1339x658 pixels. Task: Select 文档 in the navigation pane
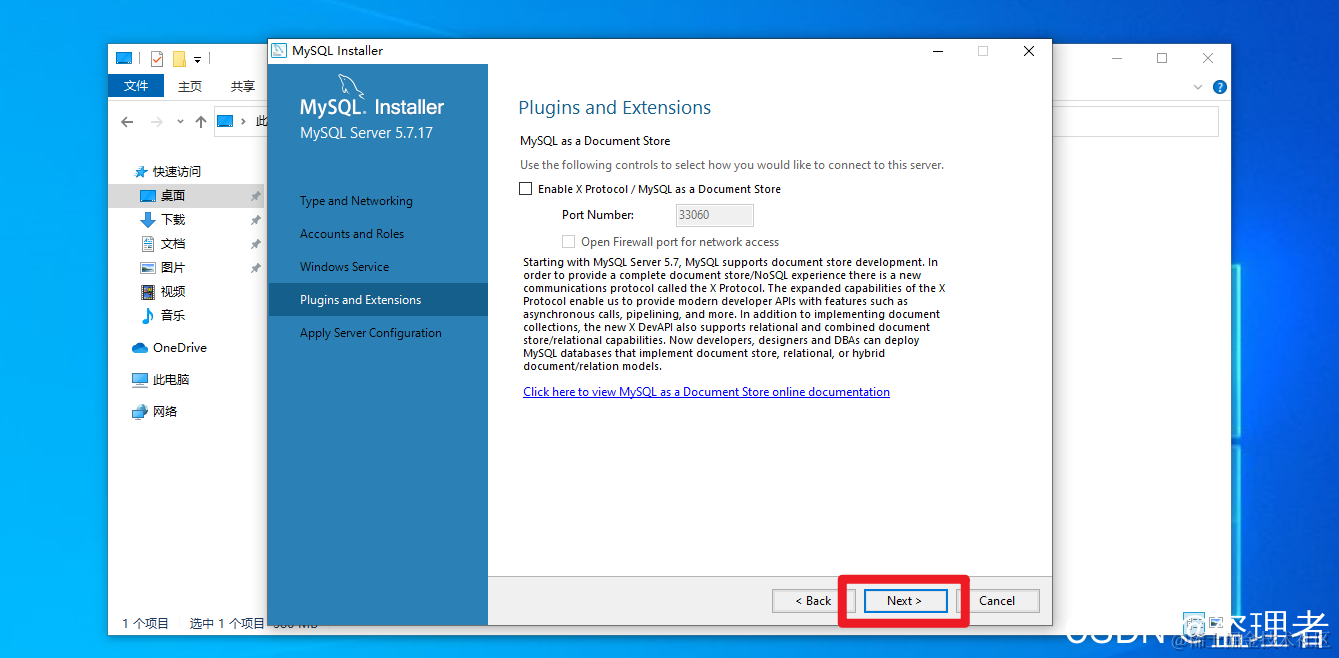pos(173,244)
